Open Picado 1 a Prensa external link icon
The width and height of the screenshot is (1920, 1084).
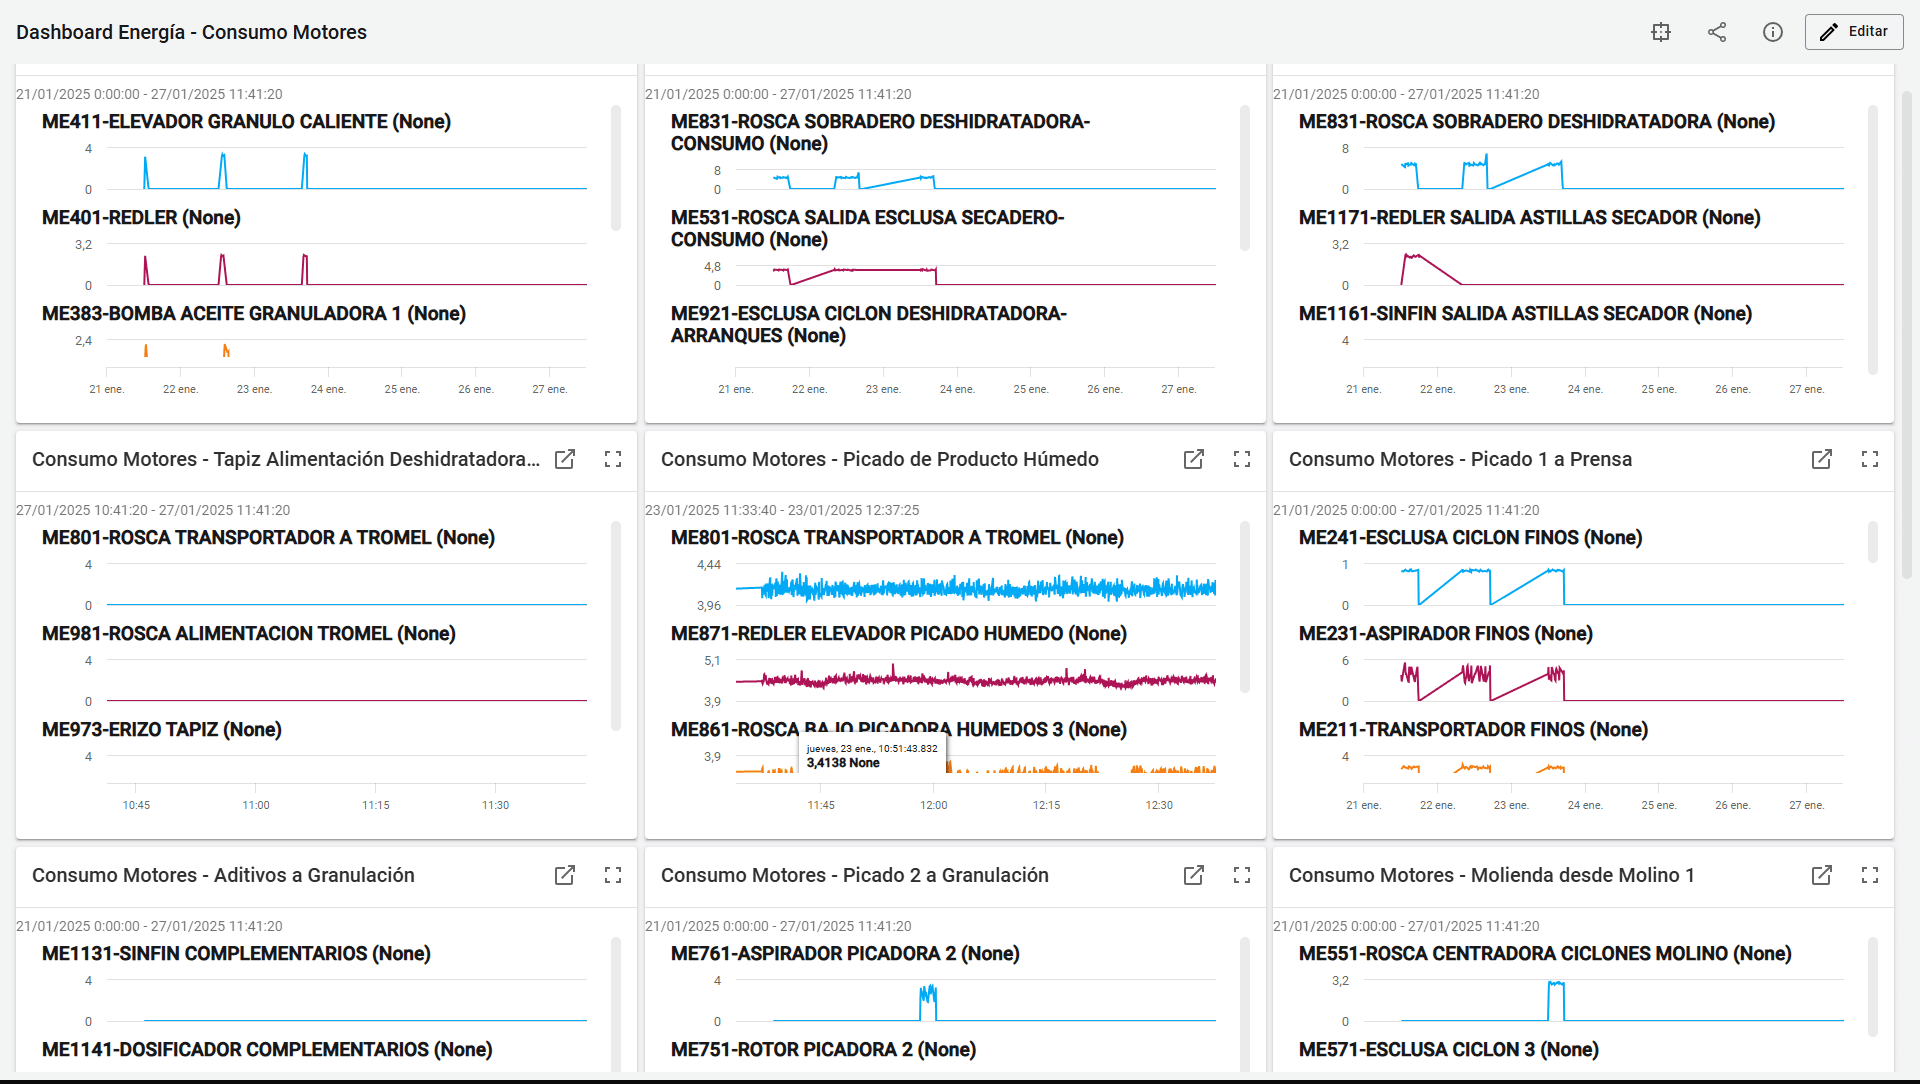tap(1822, 459)
